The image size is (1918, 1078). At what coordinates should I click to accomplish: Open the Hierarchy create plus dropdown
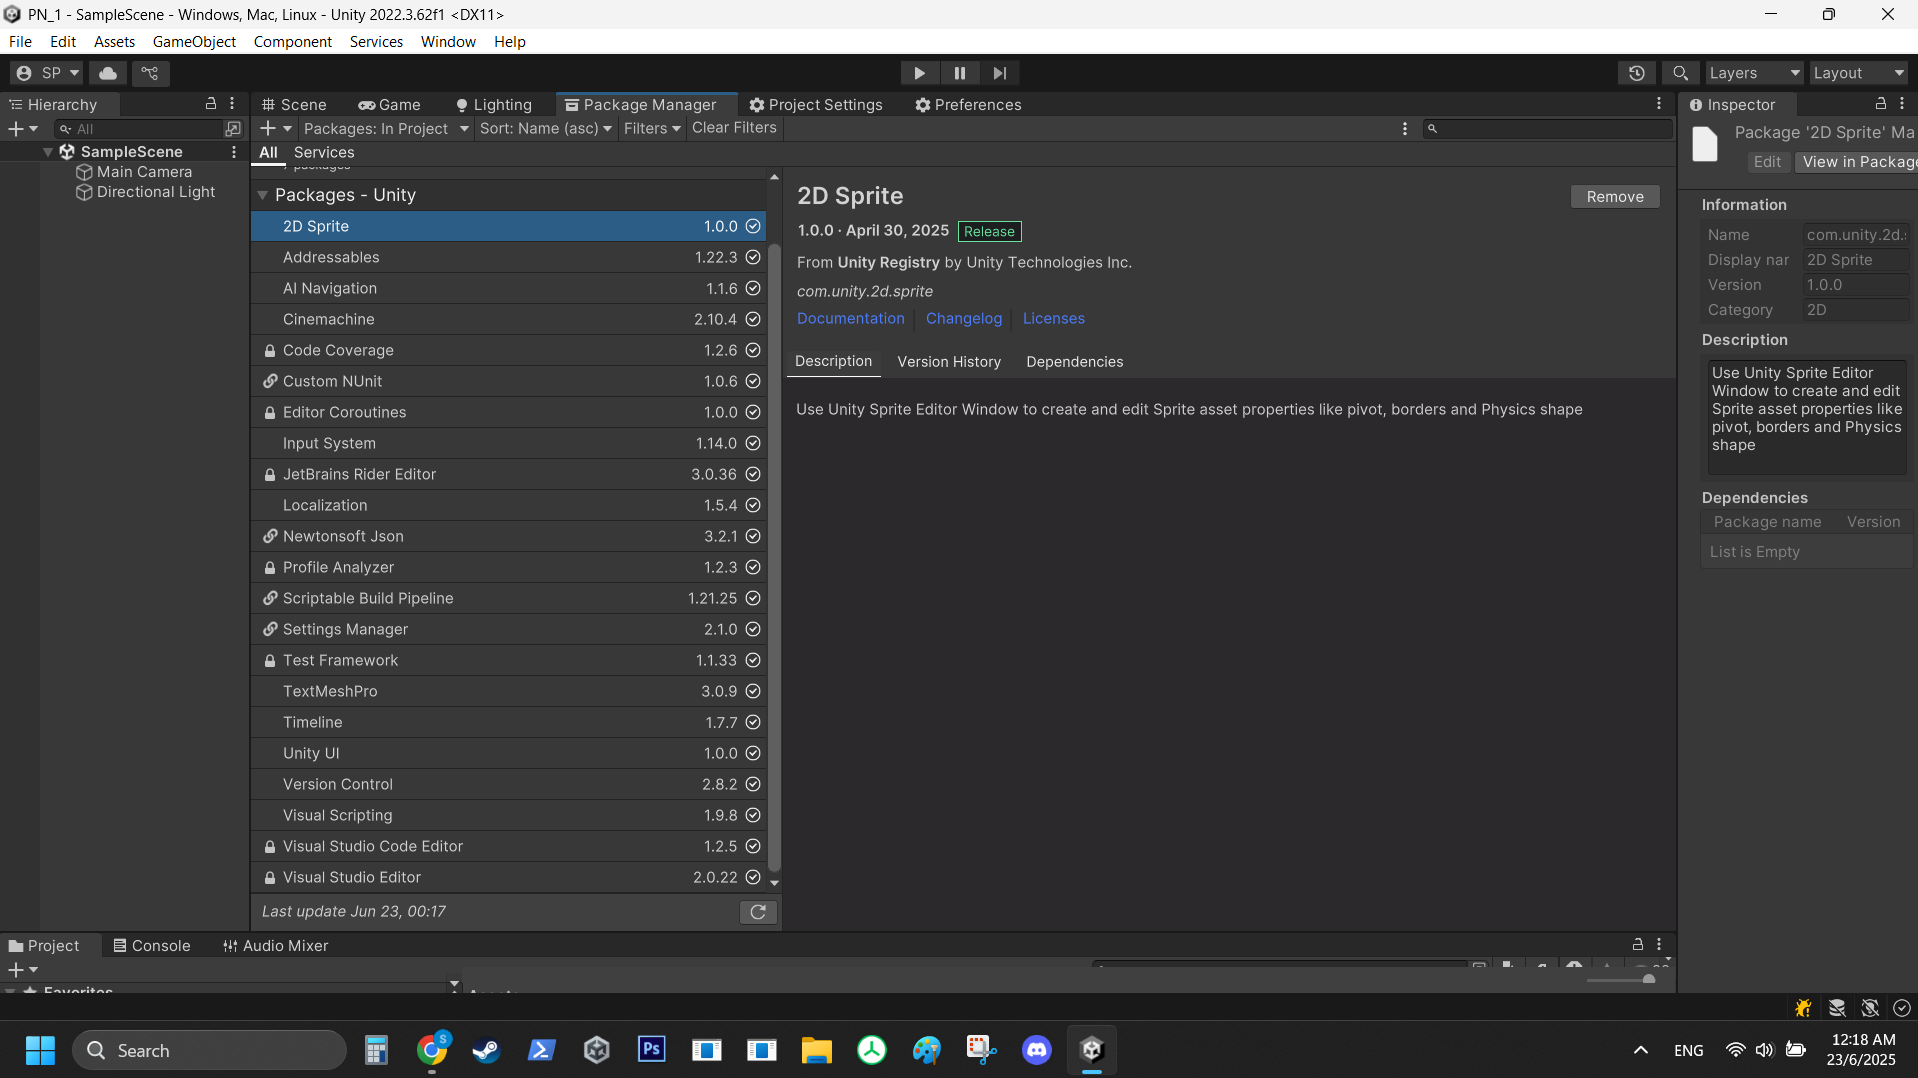pos(23,129)
